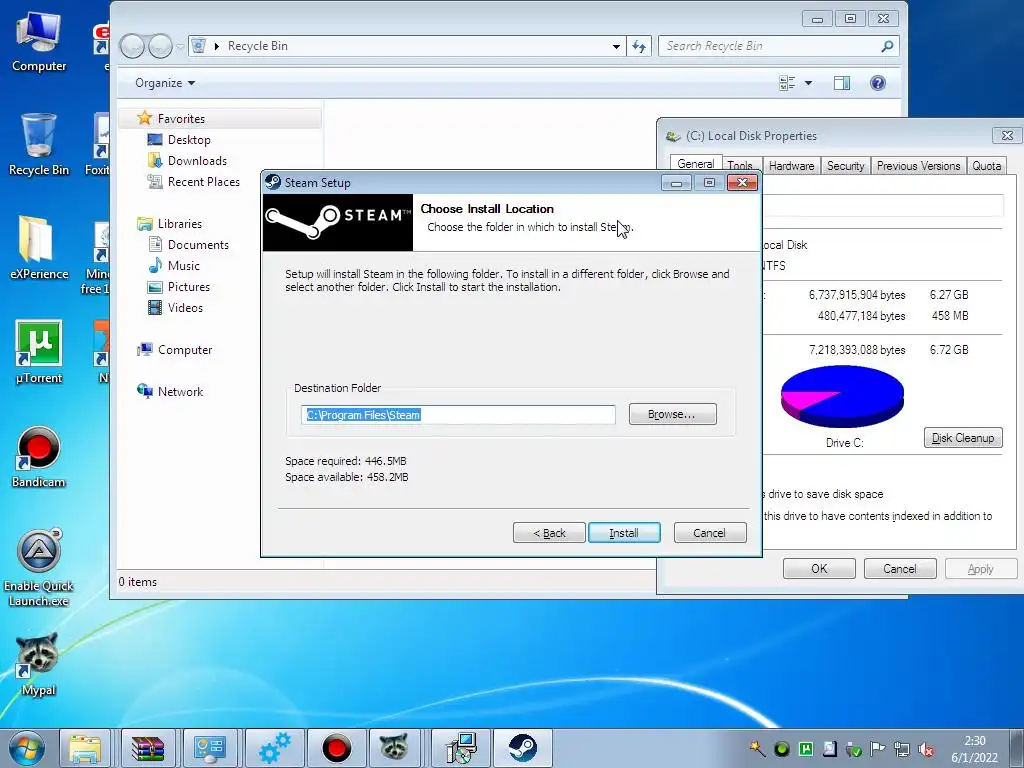1024x768 pixels.
Task: Launch the µTorrent desktop shortcut
Action: pyautogui.click(x=39, y=353)
